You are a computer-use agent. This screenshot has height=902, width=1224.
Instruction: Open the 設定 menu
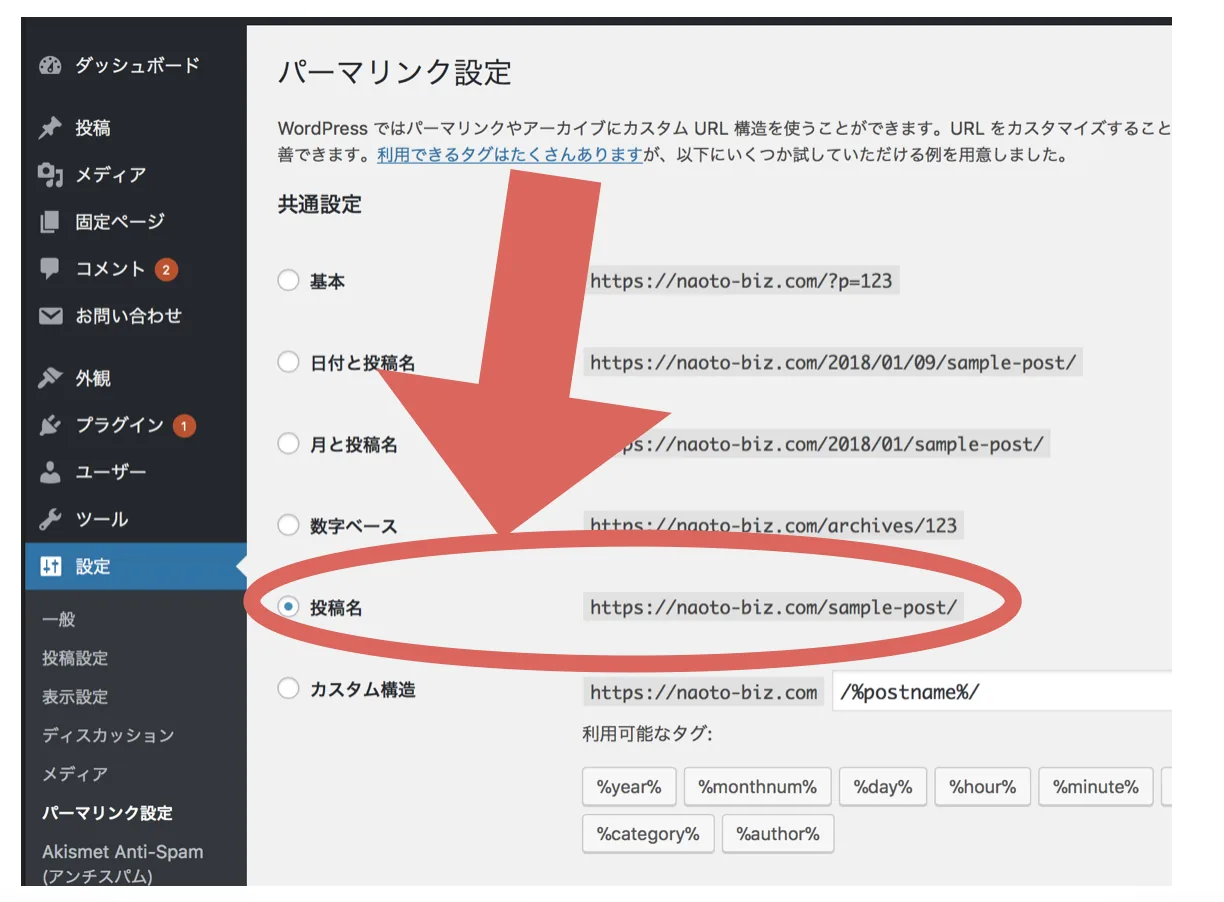pyautogui.click(x=134, y=566)
